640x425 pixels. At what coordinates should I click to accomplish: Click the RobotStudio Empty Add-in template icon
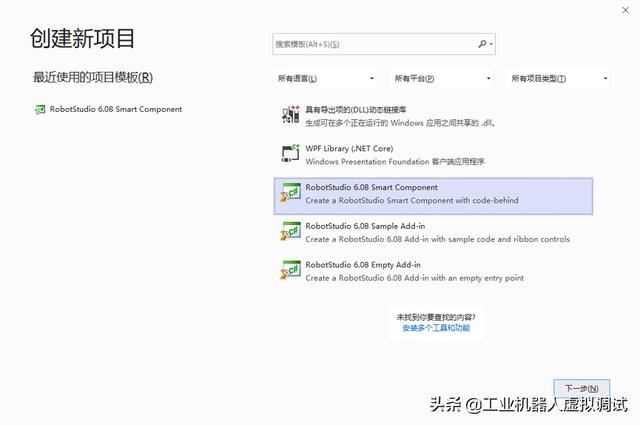pos(291,270)
